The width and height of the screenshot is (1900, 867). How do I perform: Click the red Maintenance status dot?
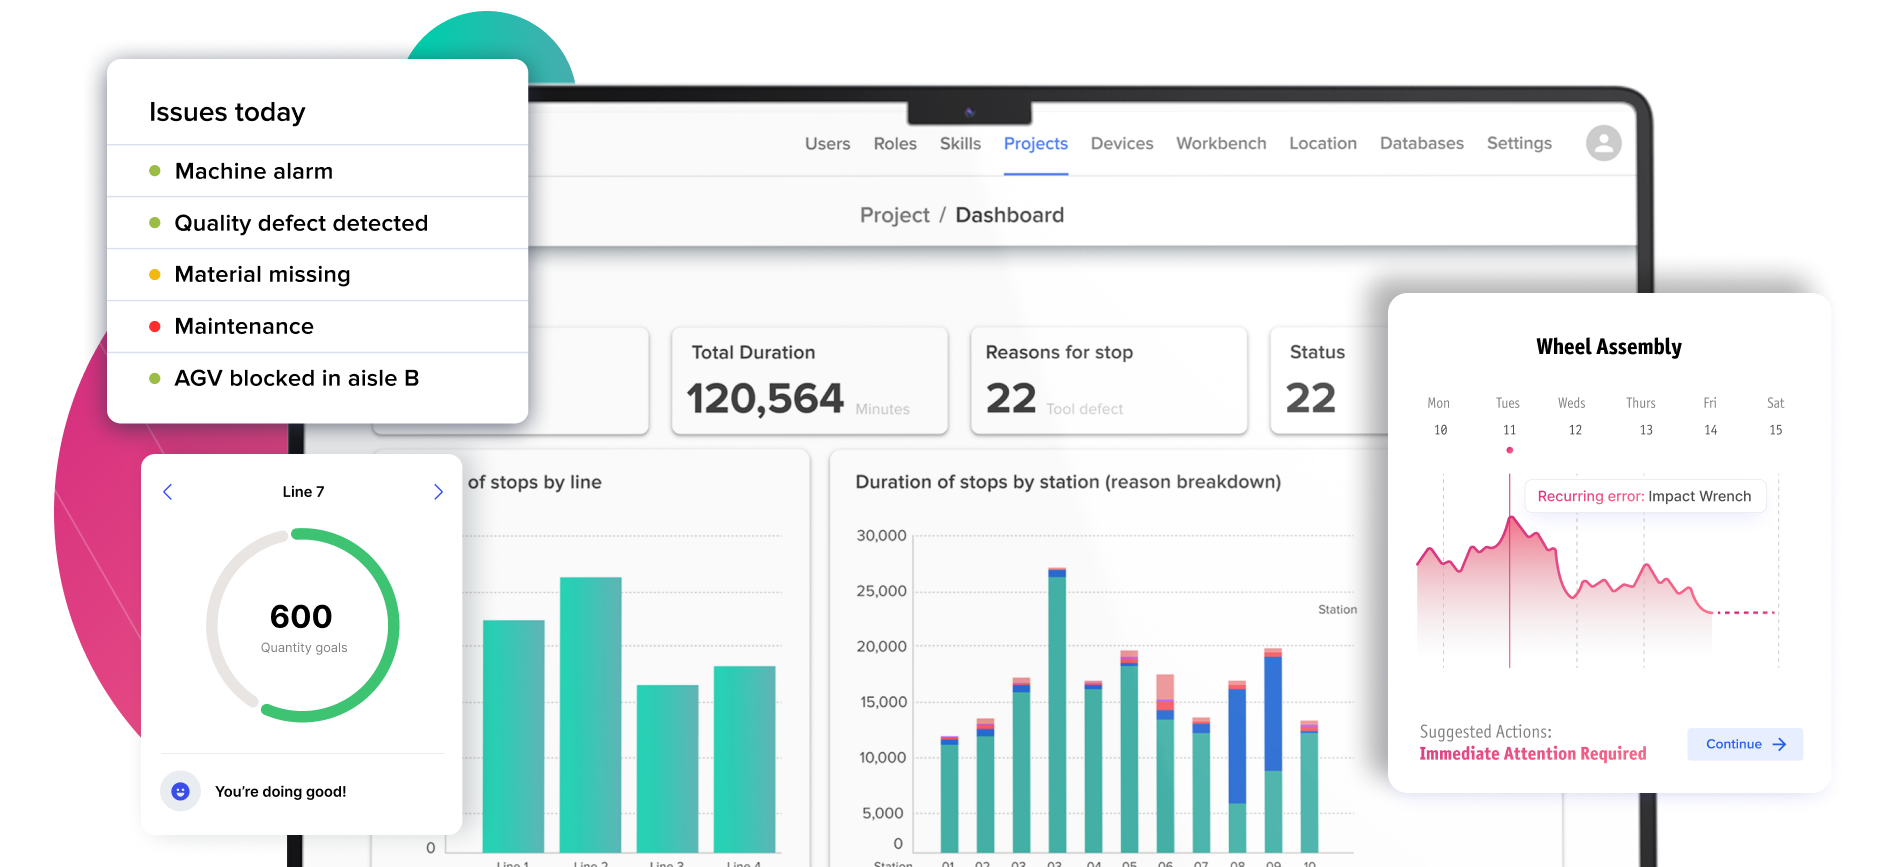coord(155,327)
